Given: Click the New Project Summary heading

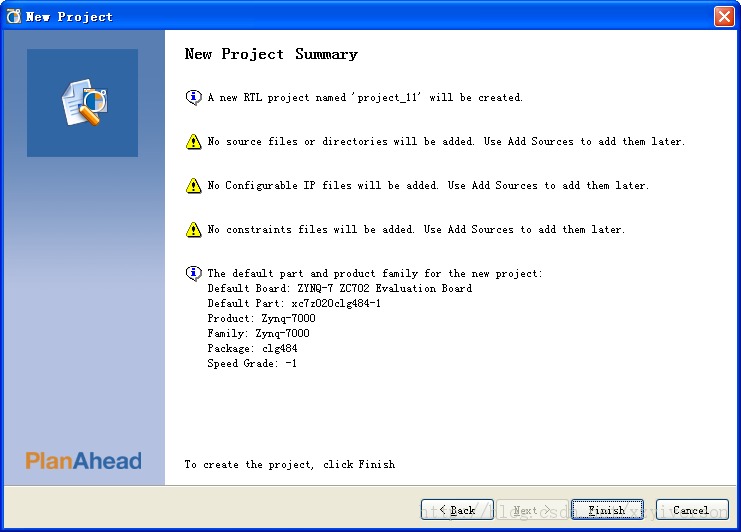Looking at the screenshot, I should pos(271,54).
